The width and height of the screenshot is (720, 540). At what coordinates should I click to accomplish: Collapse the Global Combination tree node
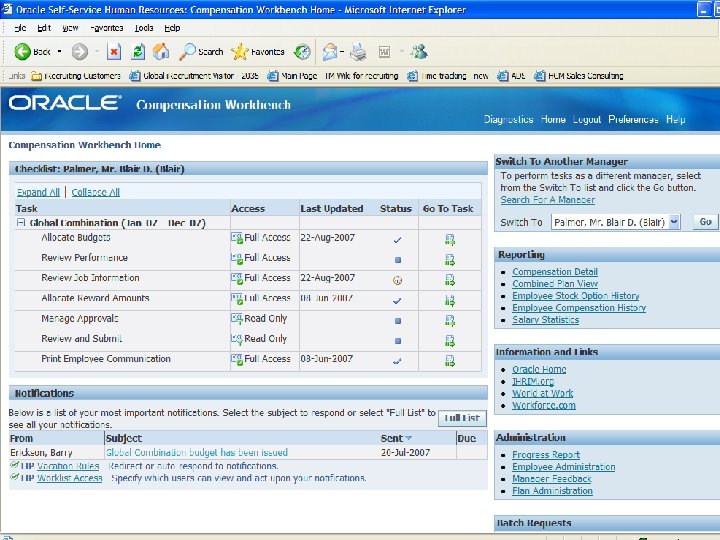point(21,223)
